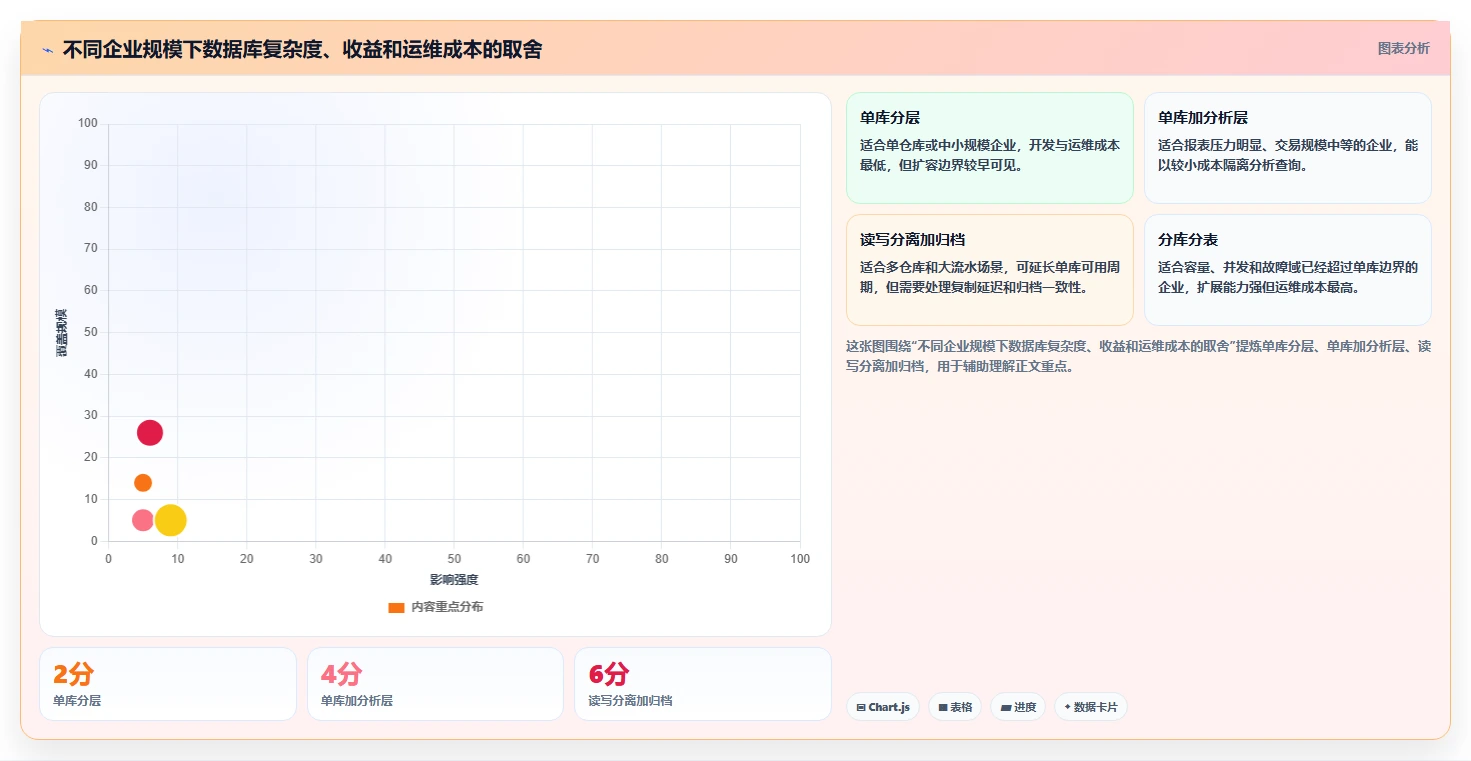Click the 图表分析 label in header
Viewport: 1471px width, 761px height.
click(x=1403, y=48)
